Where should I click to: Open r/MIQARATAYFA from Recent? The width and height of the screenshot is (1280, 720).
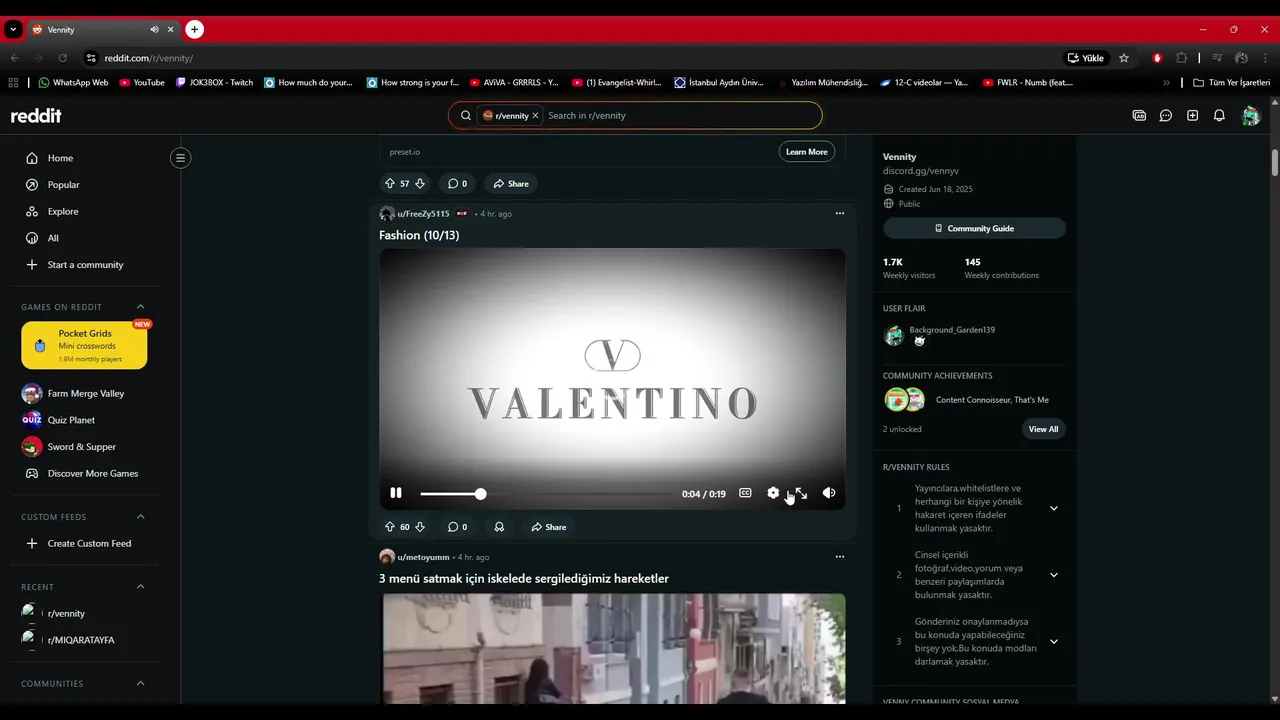point(82,640)
